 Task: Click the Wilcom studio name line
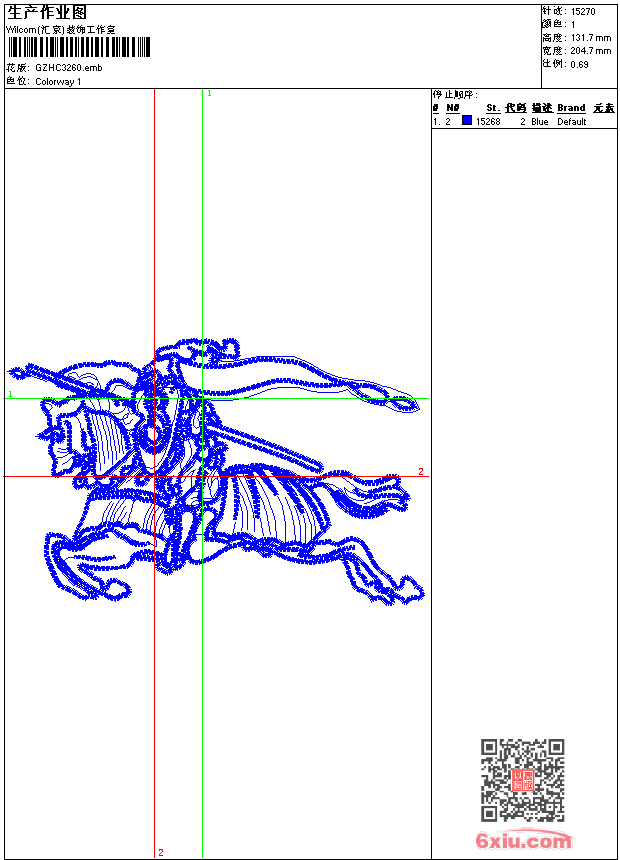pos(61,30)
